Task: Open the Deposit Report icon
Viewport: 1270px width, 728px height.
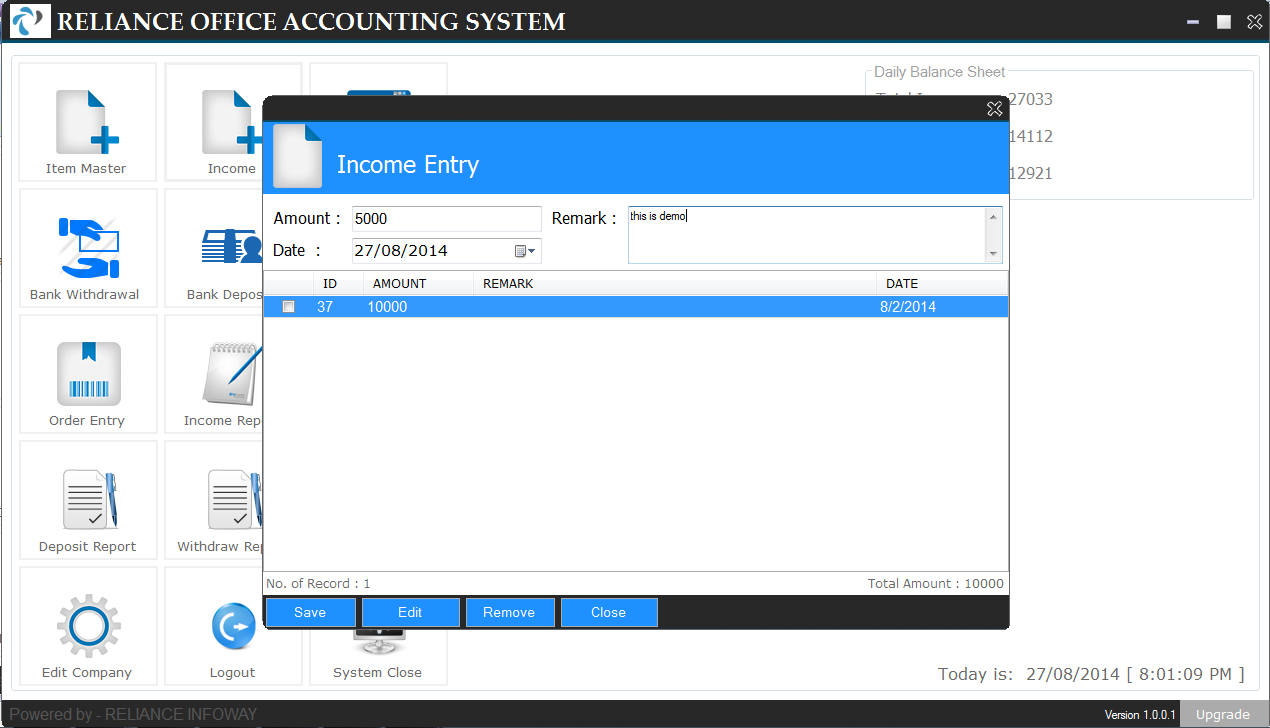Action: pos(88,501)
